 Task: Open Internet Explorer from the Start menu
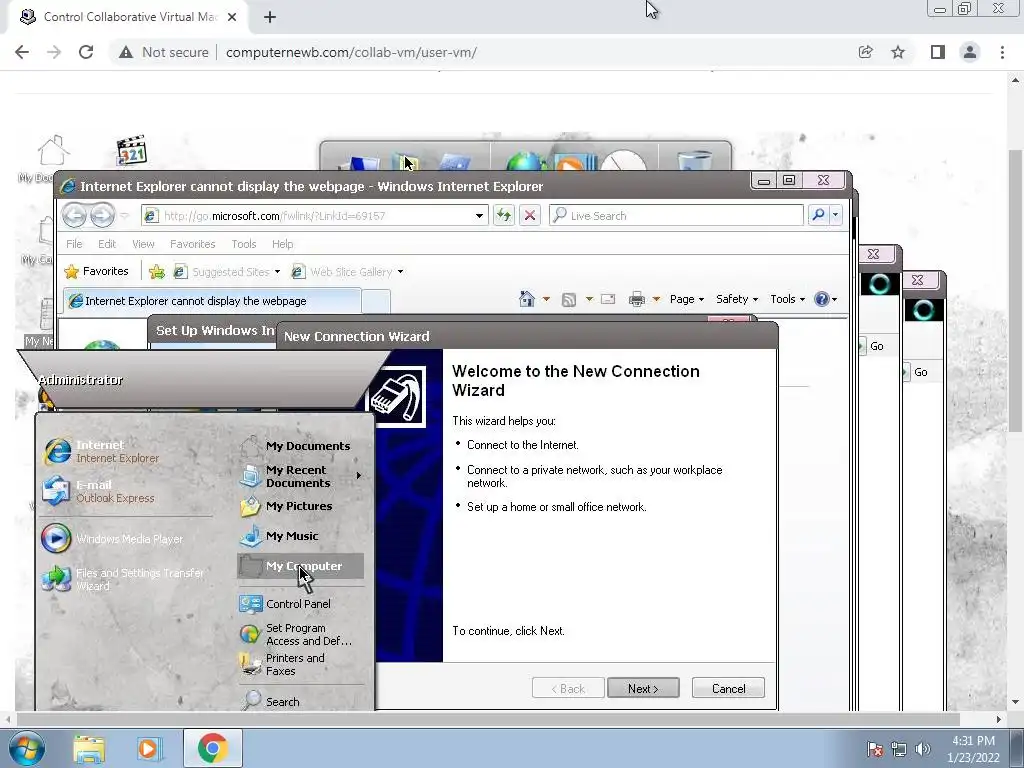(101, 451)
